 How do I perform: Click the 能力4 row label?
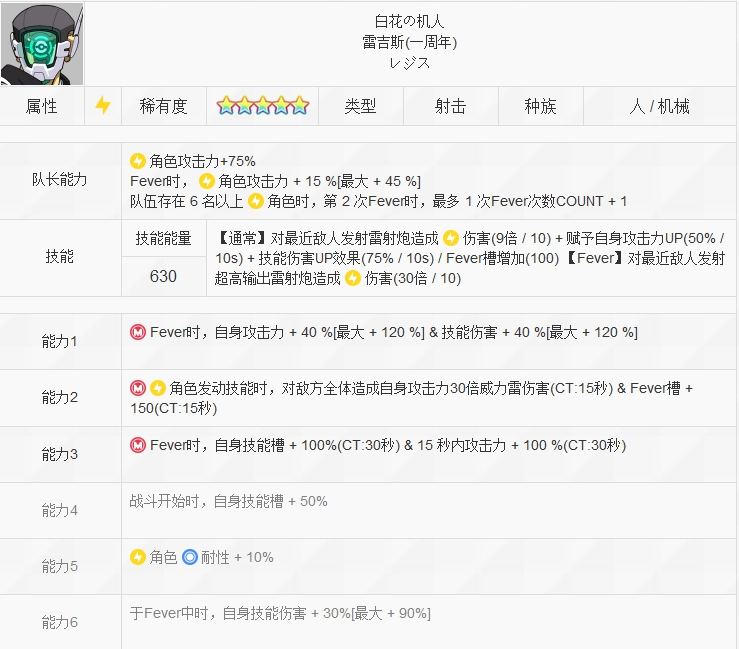point(60,510)
